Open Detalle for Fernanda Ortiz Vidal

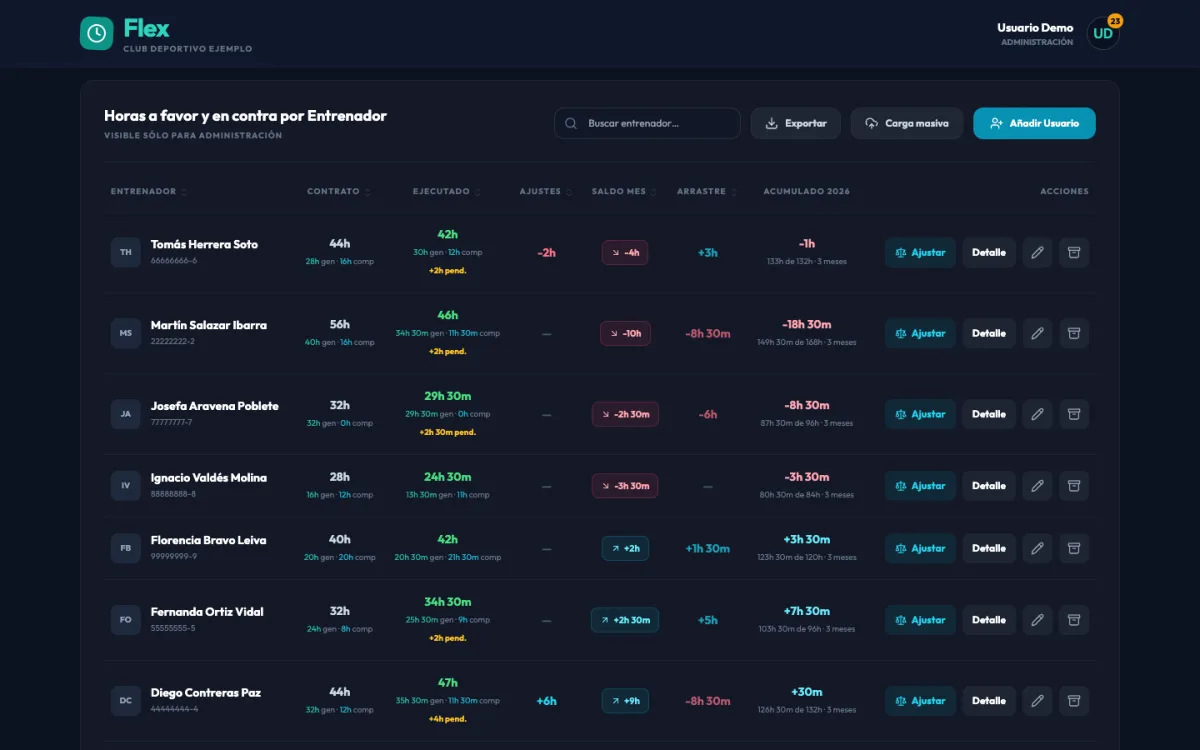click(989, 620)
